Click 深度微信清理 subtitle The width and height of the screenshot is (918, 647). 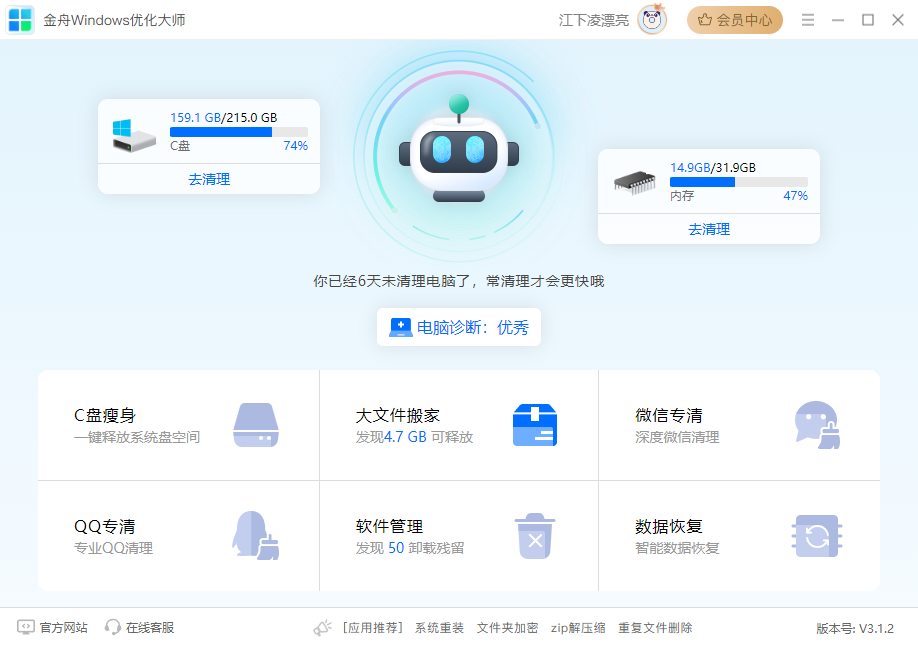tap(677, 437)
